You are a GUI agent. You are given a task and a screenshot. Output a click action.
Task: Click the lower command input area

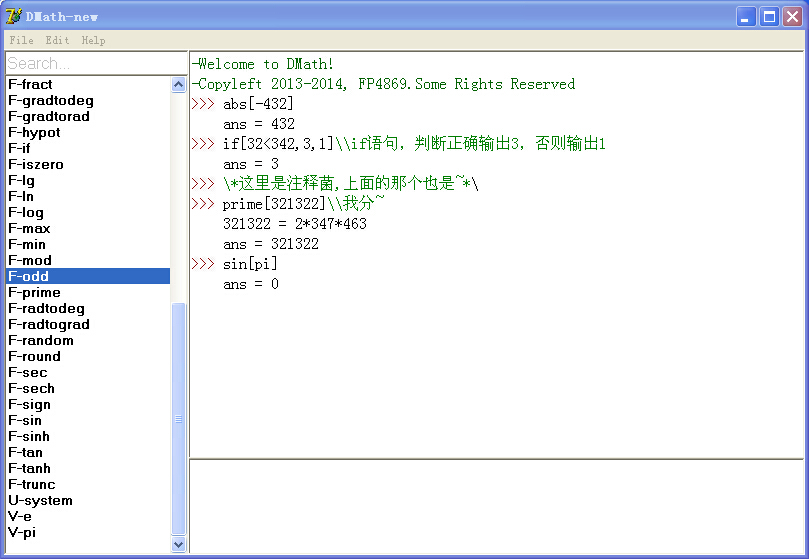(496, 506)
